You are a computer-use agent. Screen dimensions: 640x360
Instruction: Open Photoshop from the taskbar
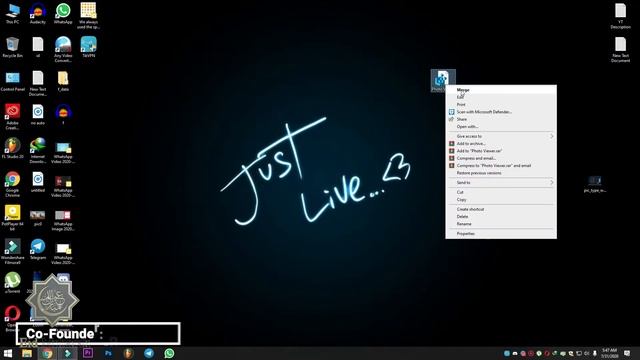pyautogui.click(x=108, y=353)
